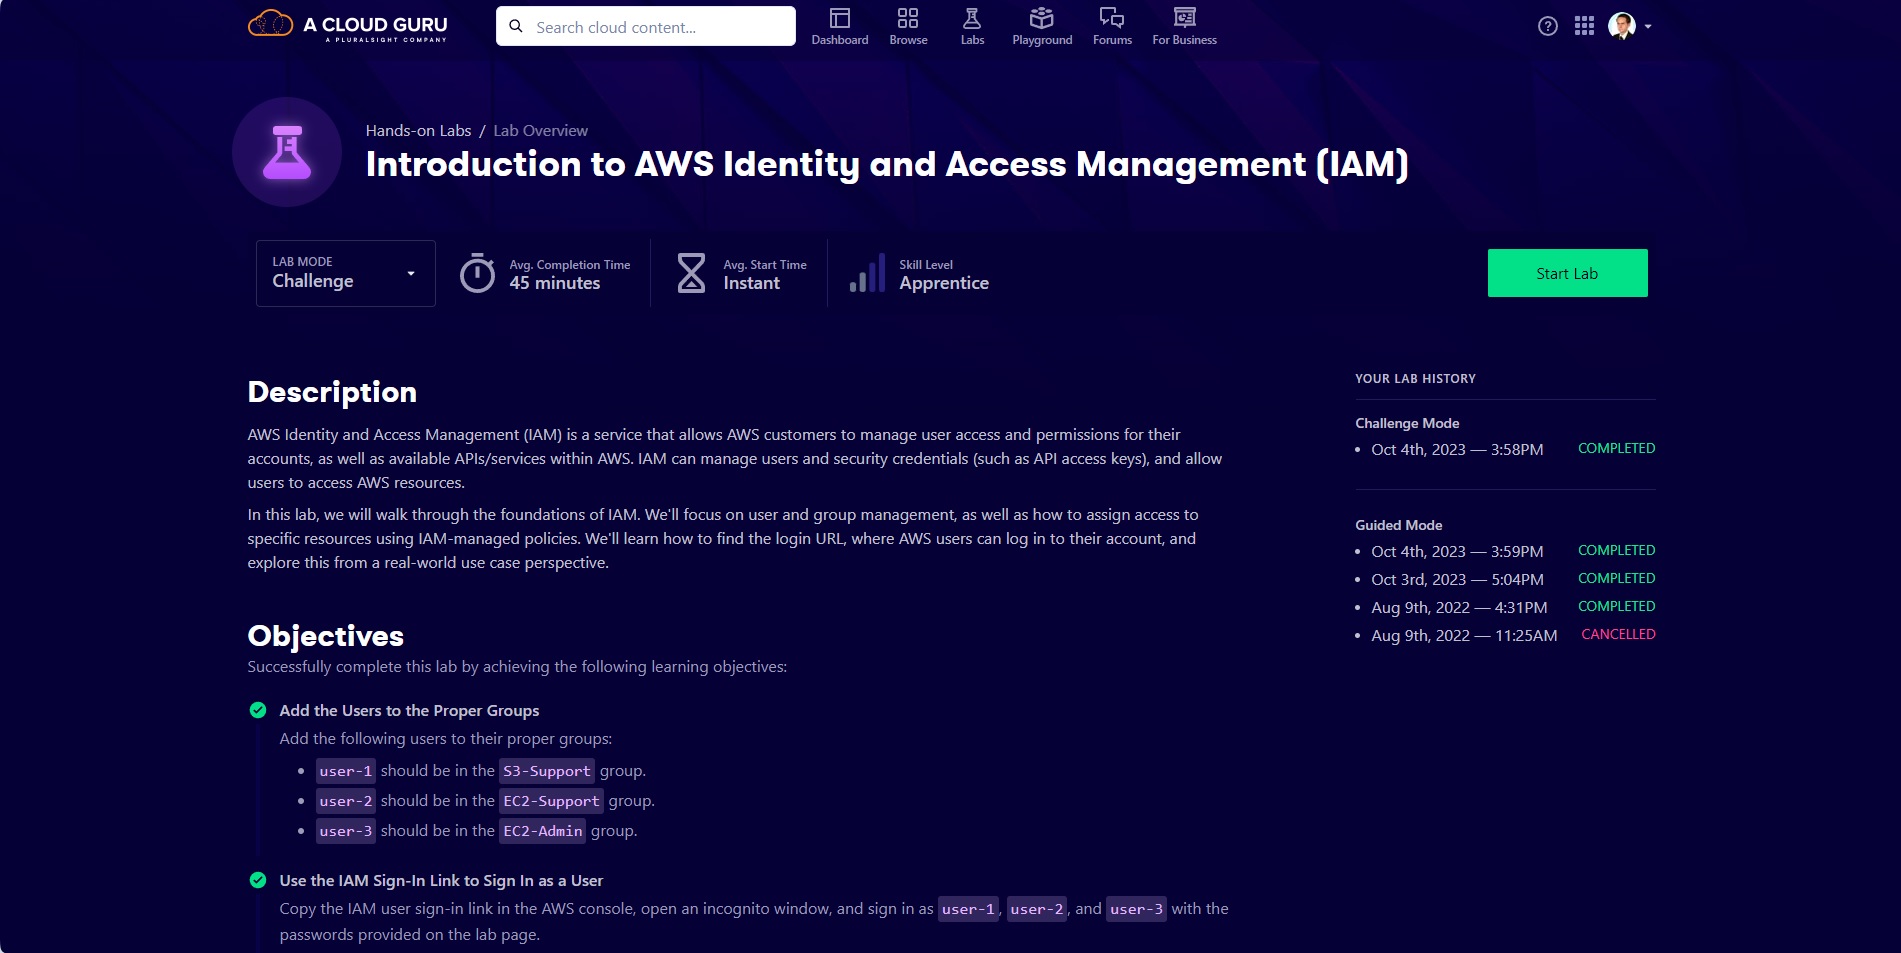Click the skill level bars icon

pyautogui.click(x=867, y=273)
